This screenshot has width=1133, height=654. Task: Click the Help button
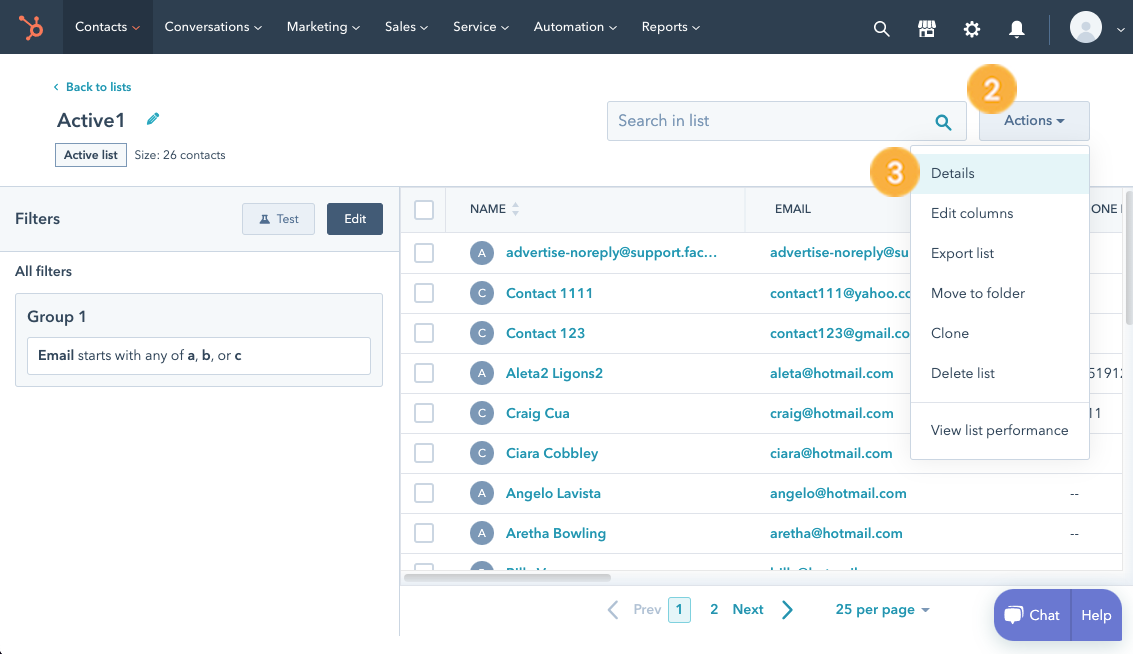(x=1096, y=615)
